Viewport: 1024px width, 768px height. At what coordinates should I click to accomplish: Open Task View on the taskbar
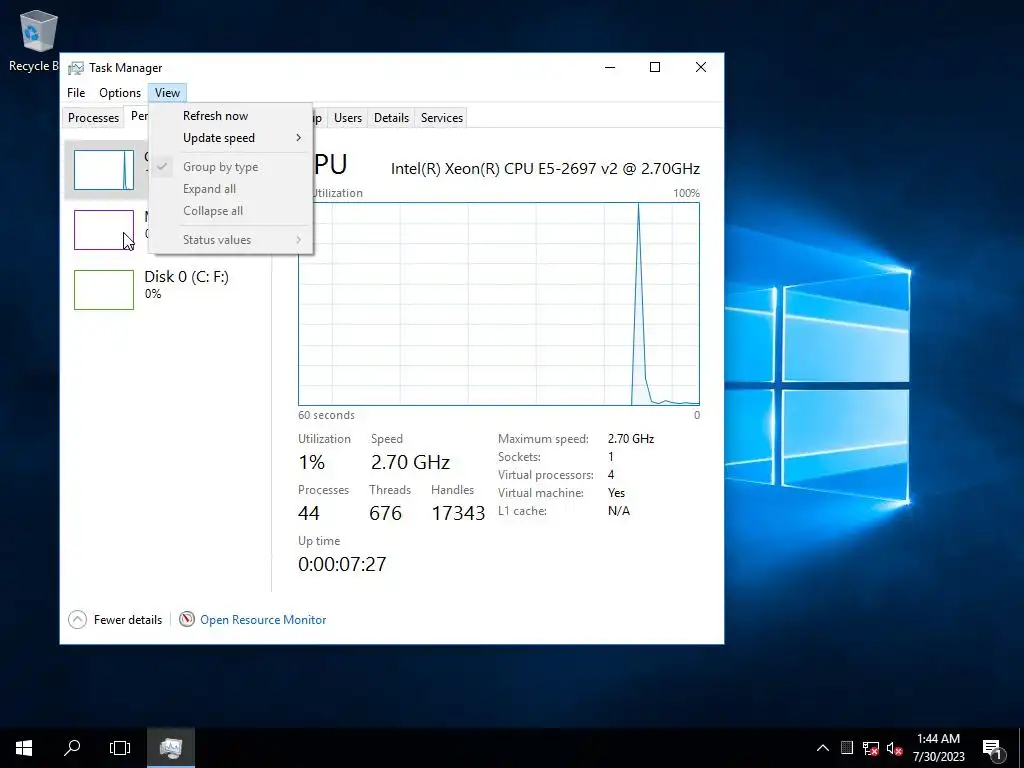[x=120, y=747]
